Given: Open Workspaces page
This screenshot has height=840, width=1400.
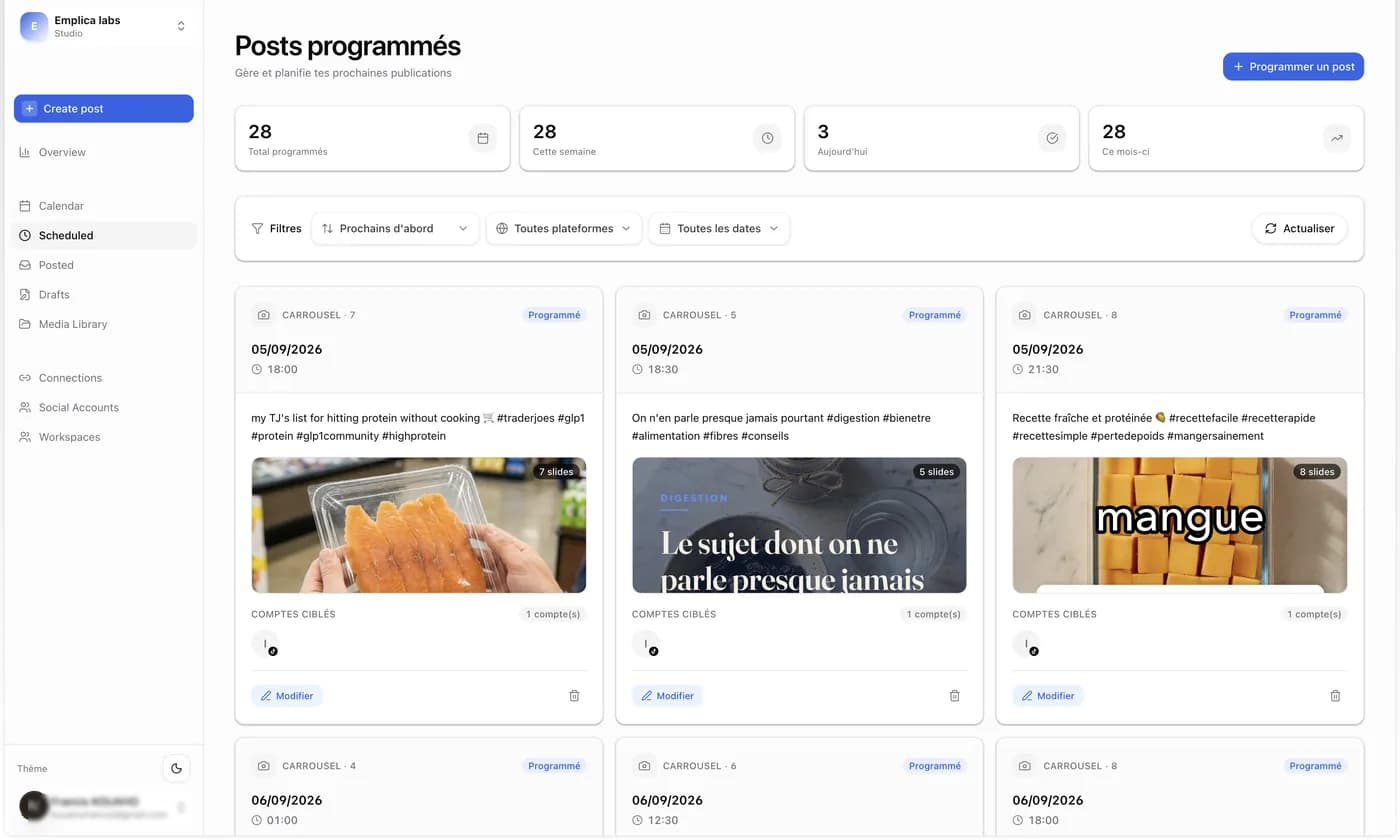Looking at the screenshot, I should pos(104,437).
